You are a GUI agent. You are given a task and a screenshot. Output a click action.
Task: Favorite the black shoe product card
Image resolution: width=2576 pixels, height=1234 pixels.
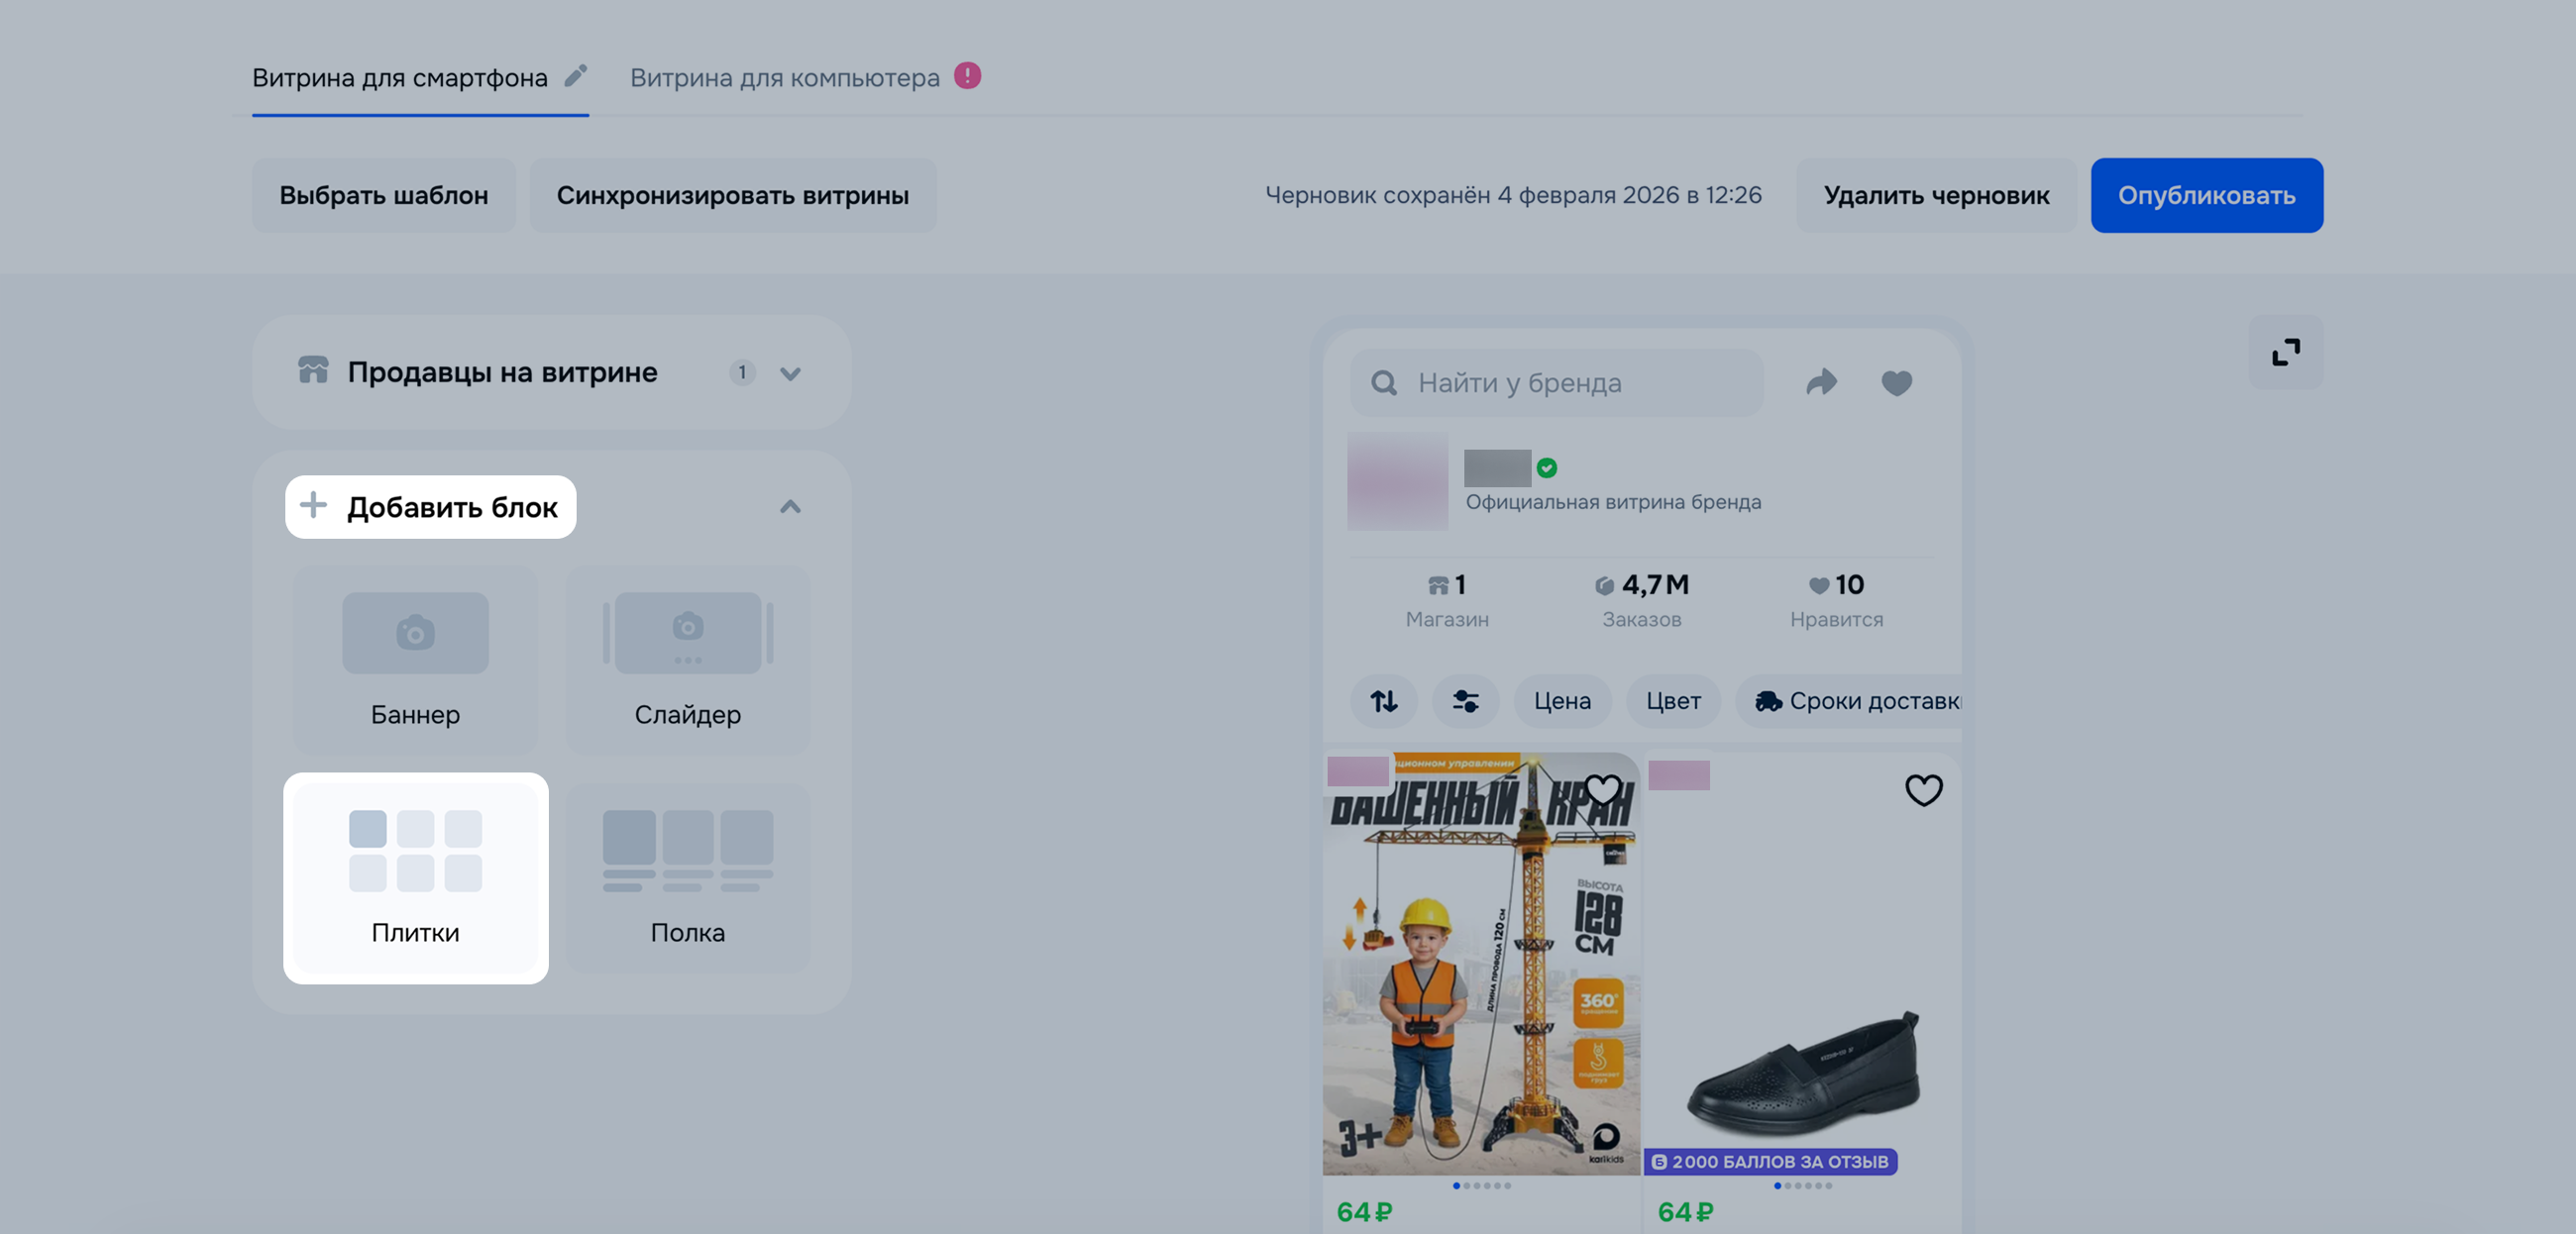click(1923, 790)
